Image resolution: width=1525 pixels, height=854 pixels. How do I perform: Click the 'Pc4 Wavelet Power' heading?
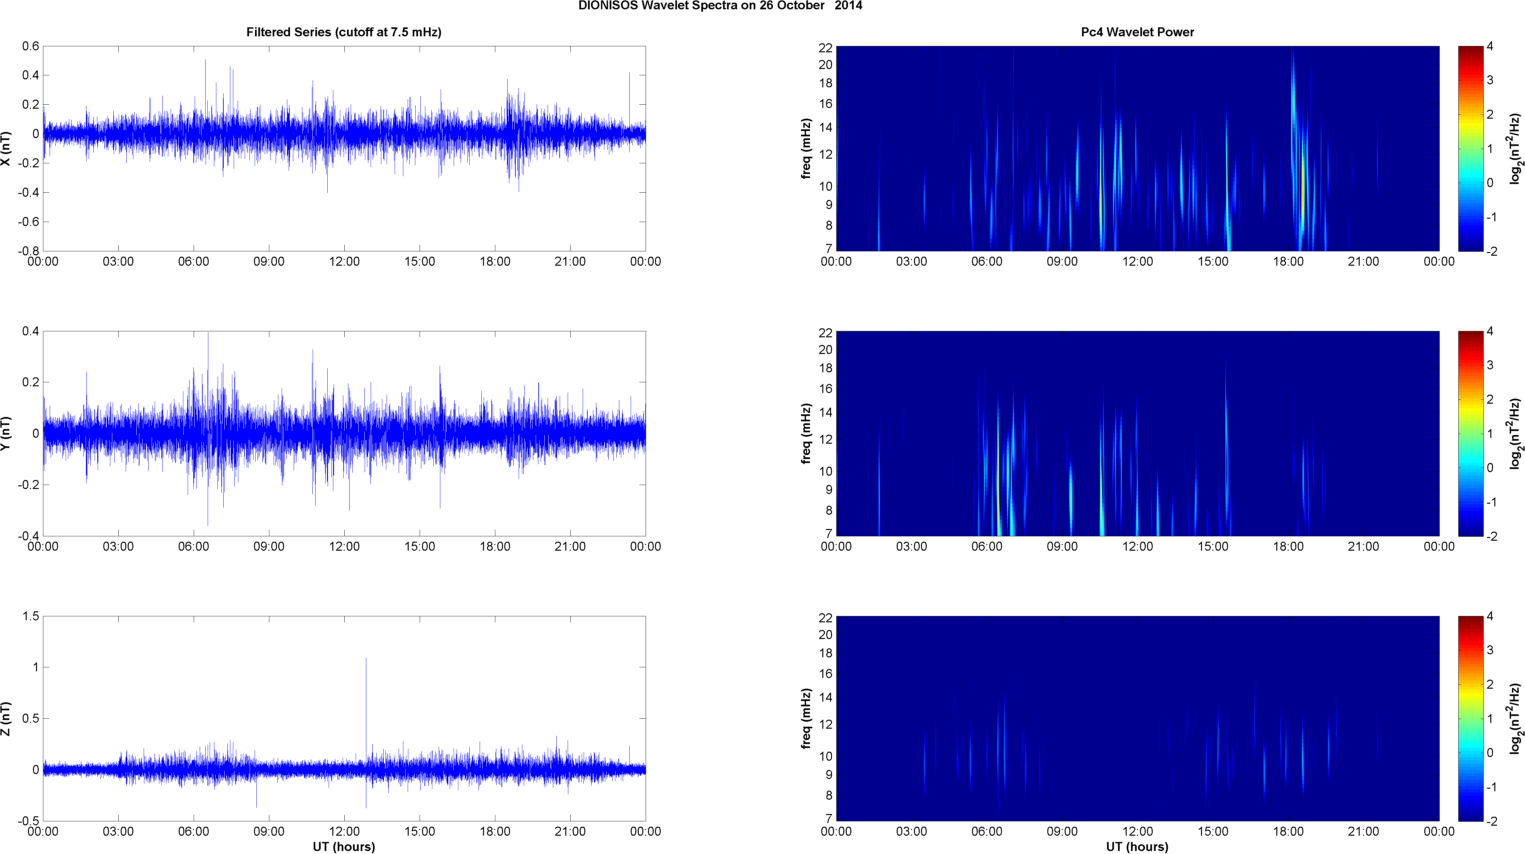1137,32
